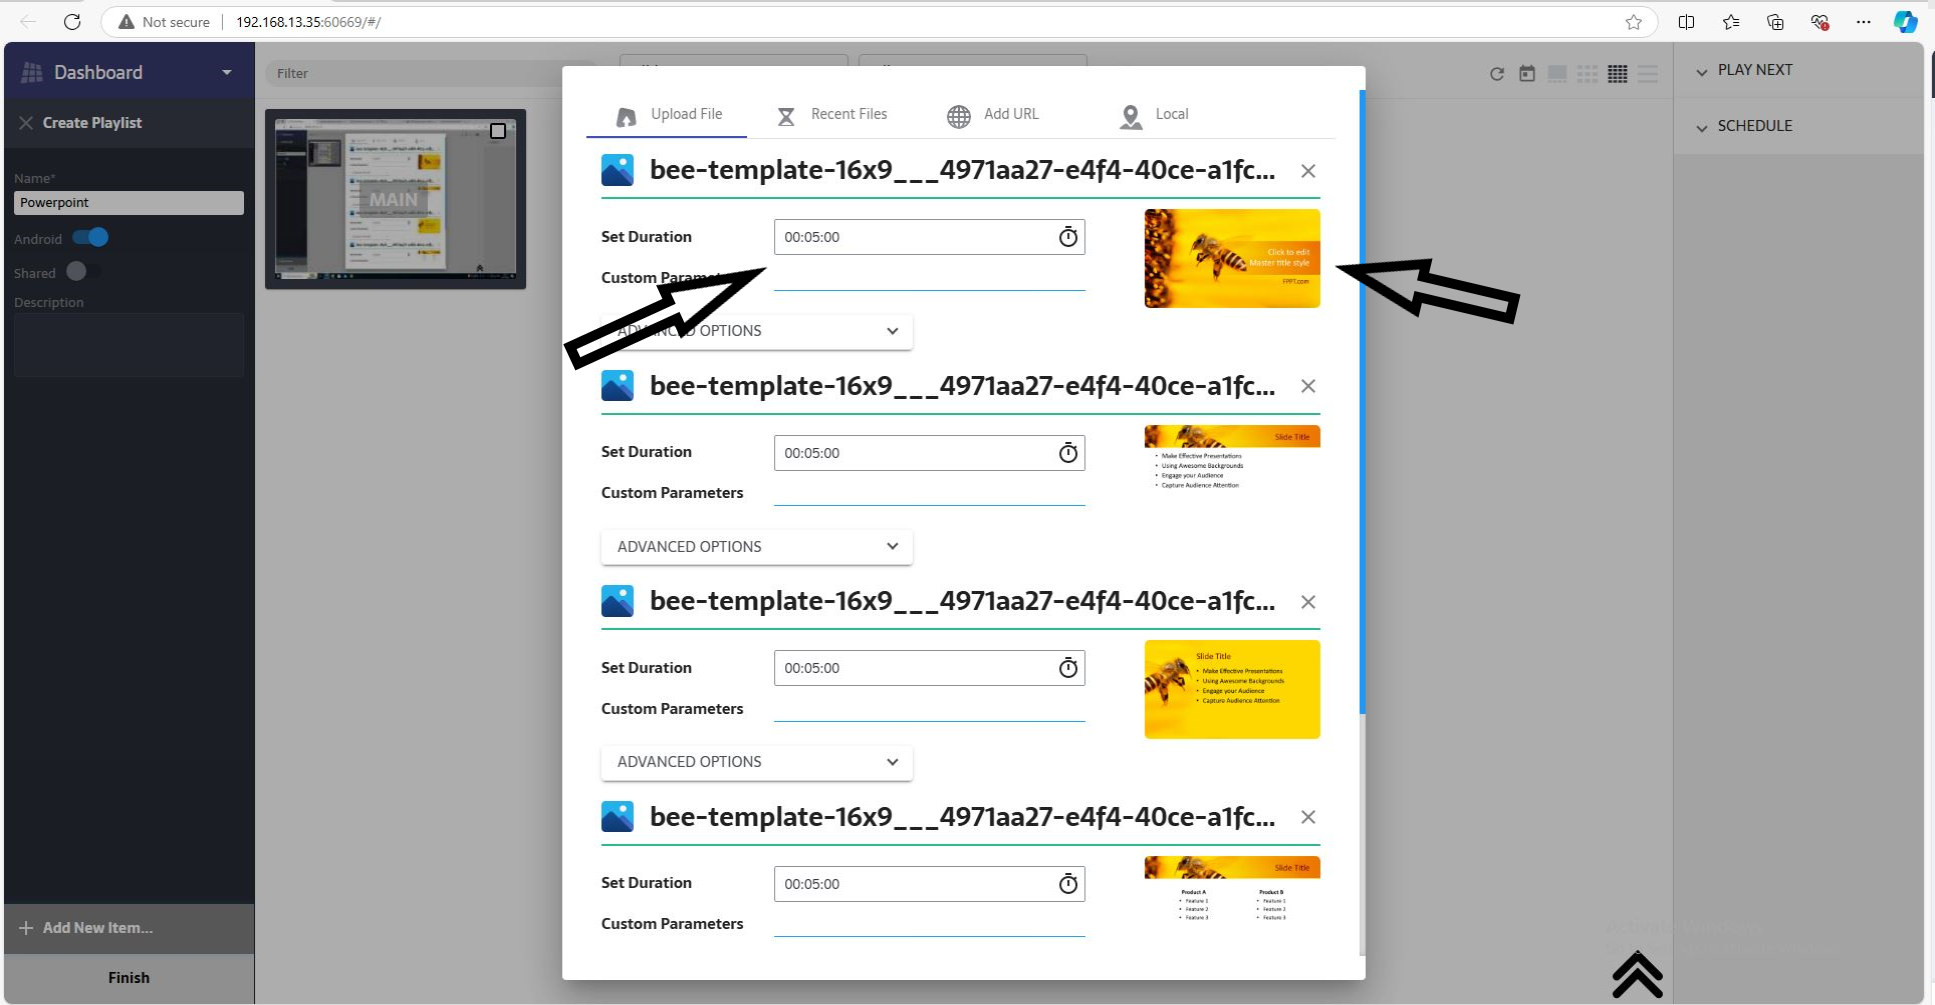The height and width of the screenshot is (1005, 1935).
Task: Switch to the Add URL tab
Action: (x=993, y=115)
